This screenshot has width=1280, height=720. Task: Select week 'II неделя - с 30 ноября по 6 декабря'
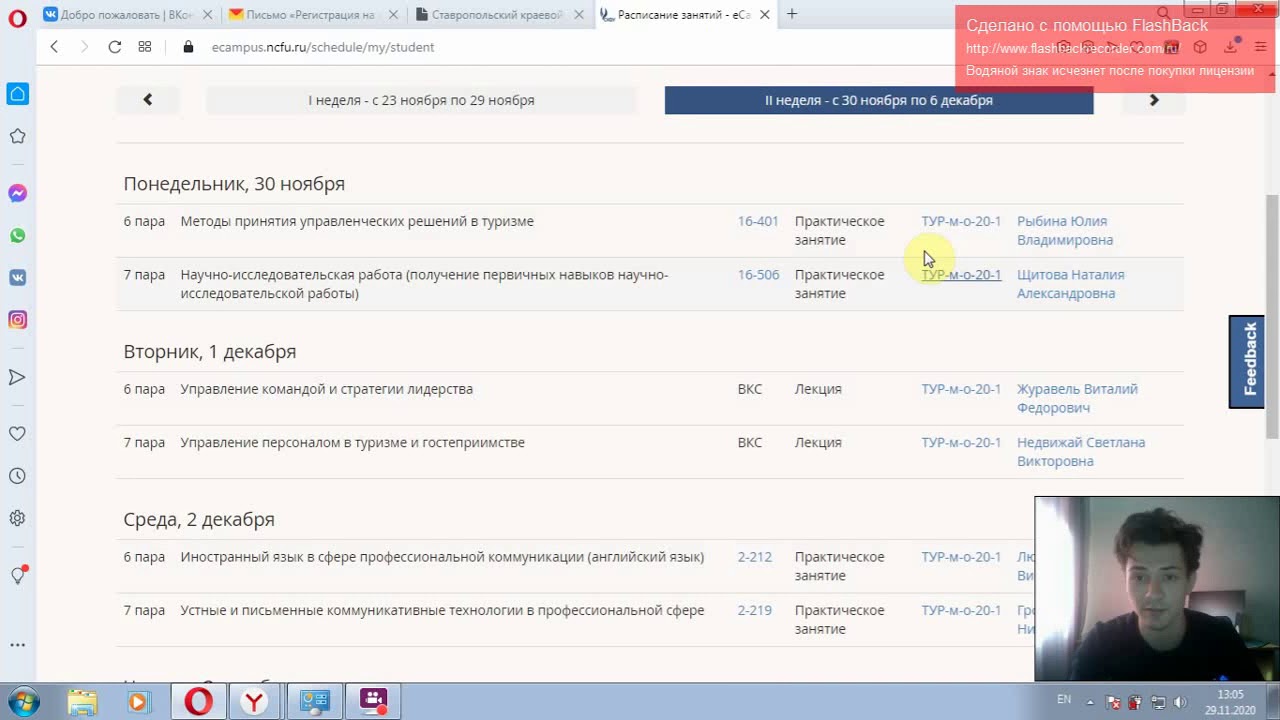[879, 100]
